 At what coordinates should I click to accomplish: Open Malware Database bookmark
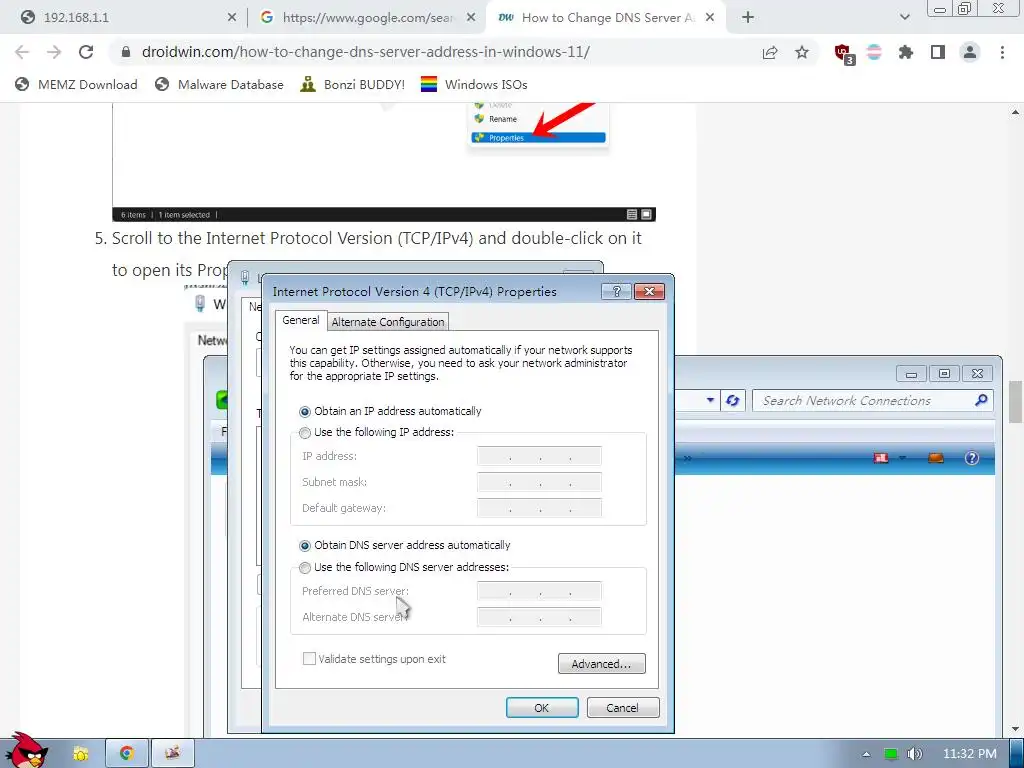219,84
